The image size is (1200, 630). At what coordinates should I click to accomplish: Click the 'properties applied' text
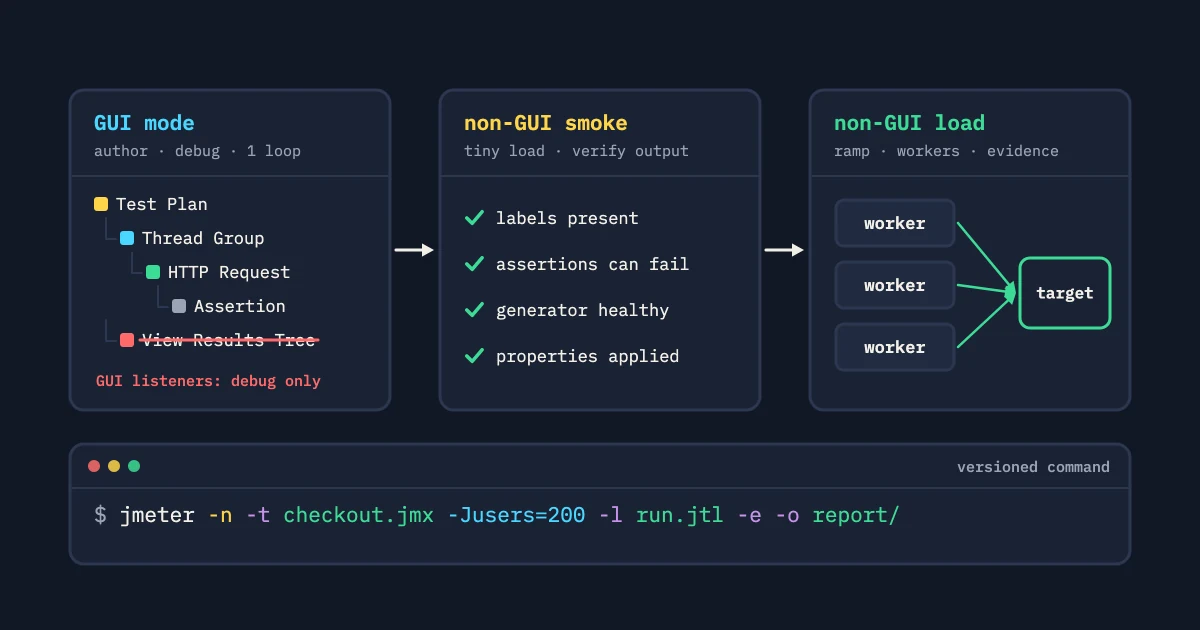(x=587, y=356)
